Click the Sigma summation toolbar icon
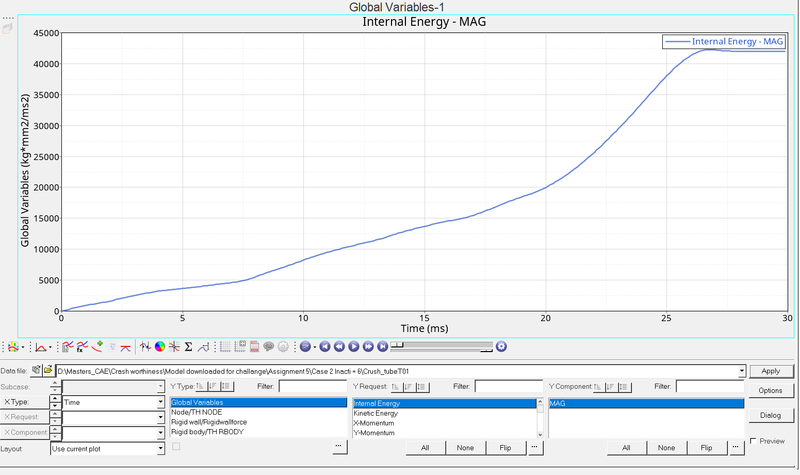This screenshot has width=800, height=475. coord(188,347)
